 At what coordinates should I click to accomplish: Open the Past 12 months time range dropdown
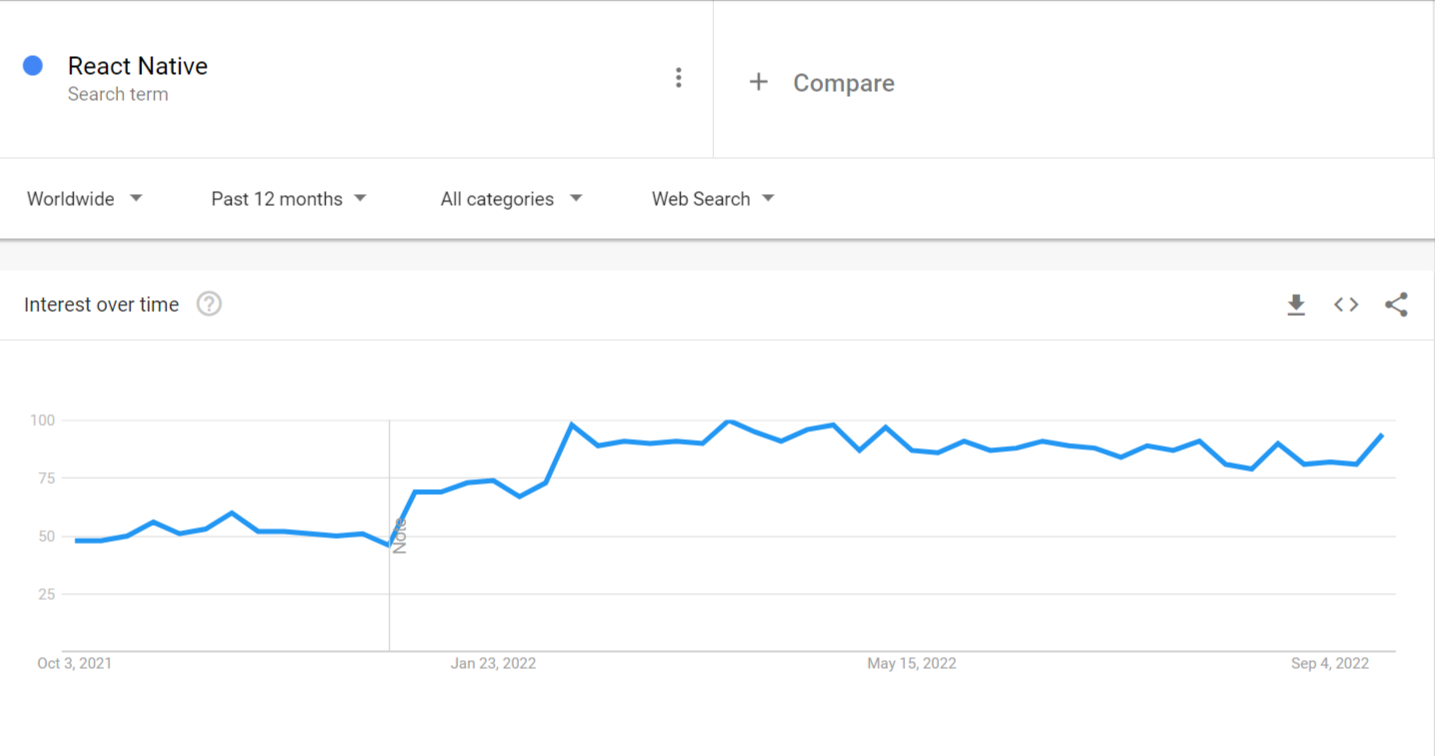(x=289, y=199)
